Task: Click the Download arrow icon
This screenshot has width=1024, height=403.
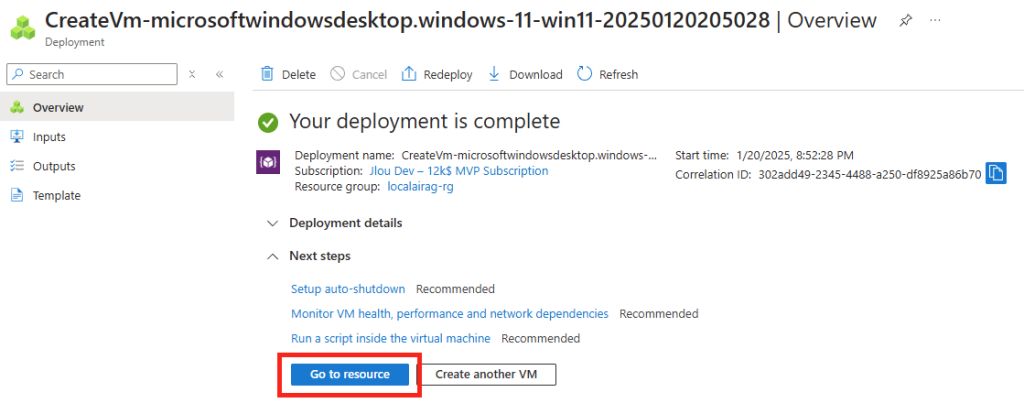Action: click(494, 74)
